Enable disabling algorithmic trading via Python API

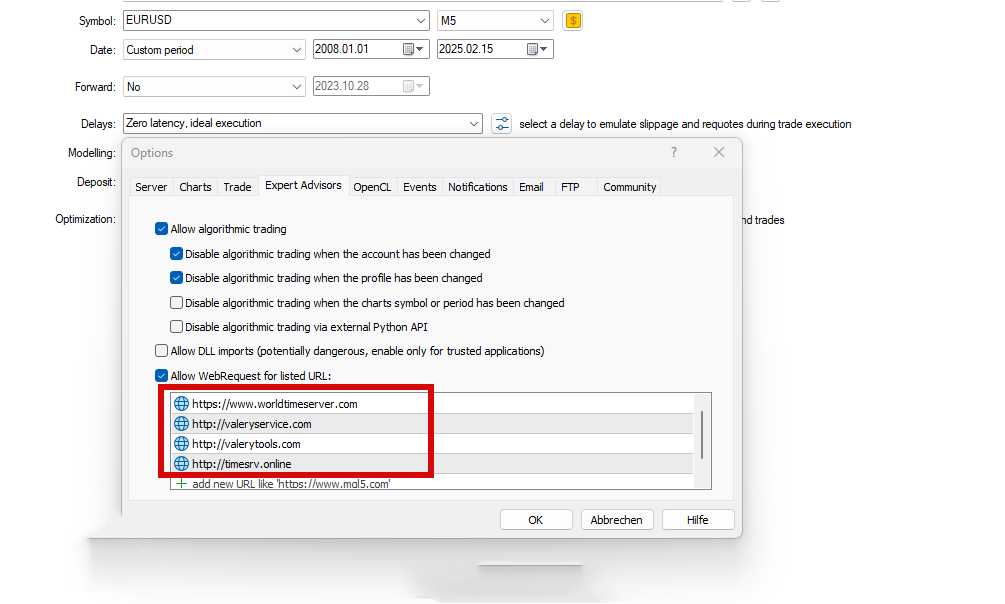[x=177, y=327]
